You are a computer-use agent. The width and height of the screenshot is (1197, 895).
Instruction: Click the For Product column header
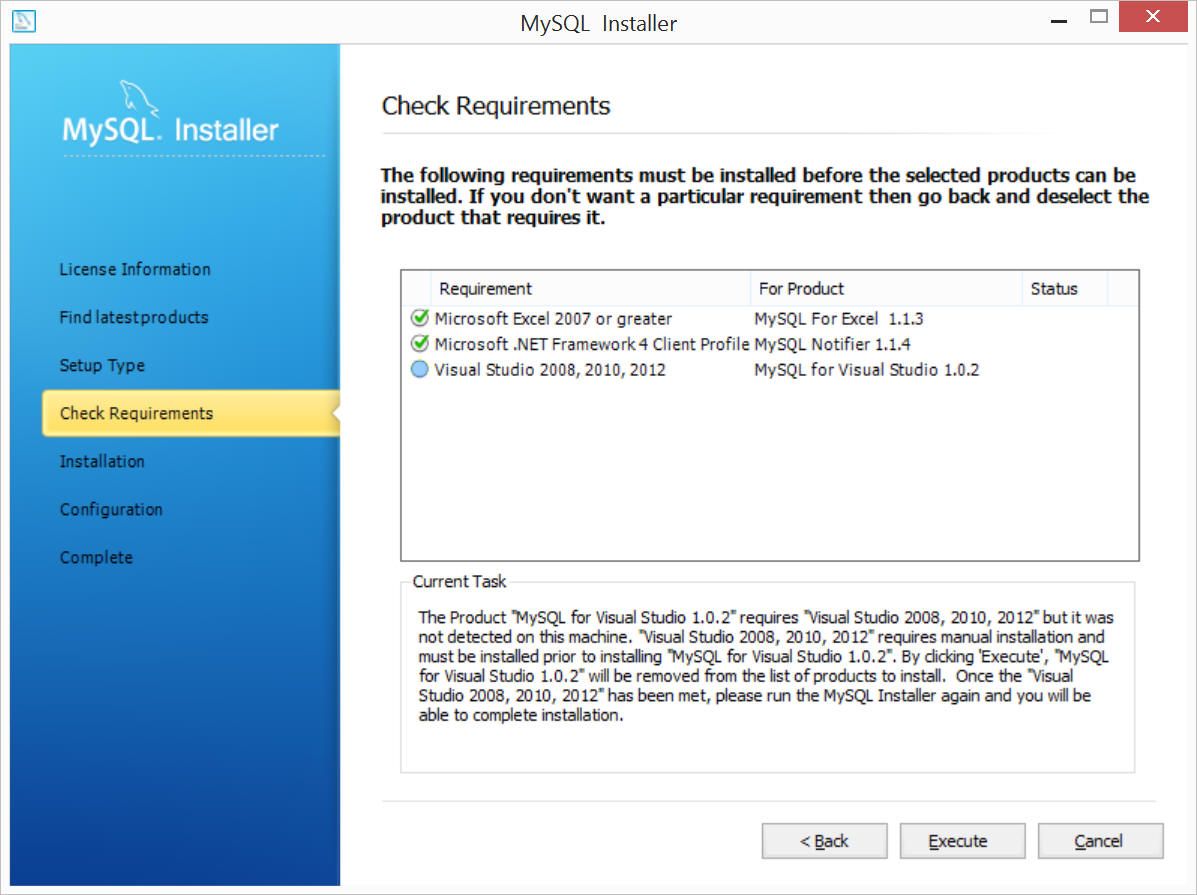tap(886, 289)
